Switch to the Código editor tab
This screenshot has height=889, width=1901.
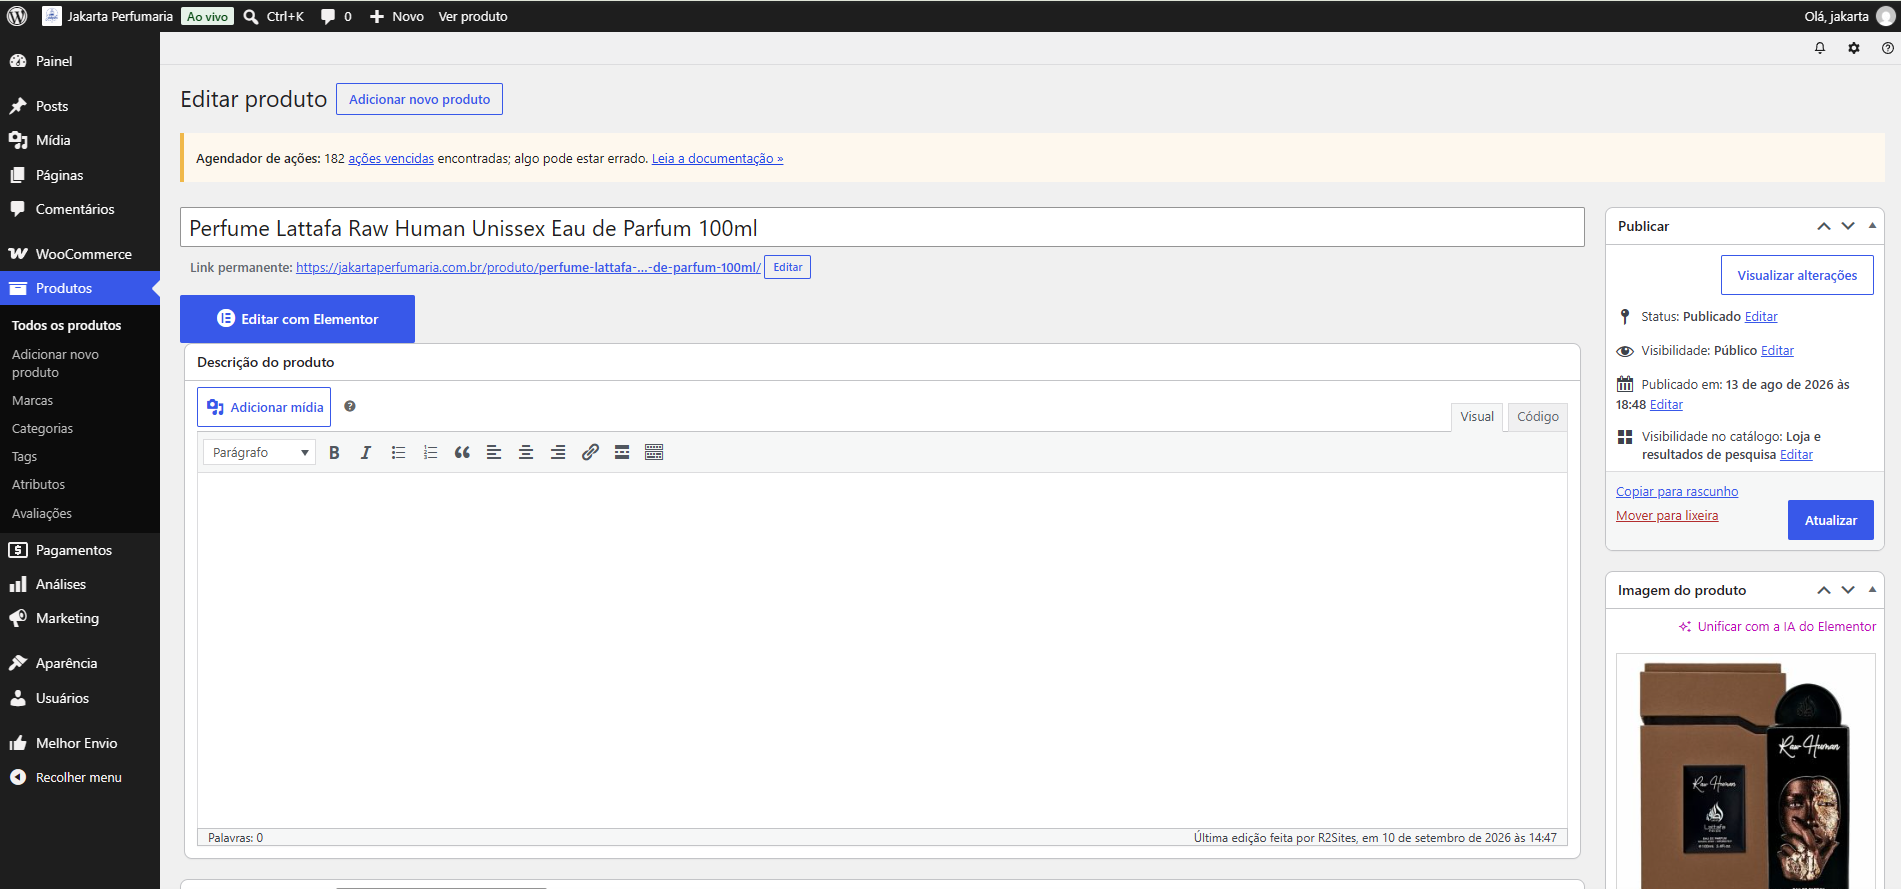click(1537, 417)
